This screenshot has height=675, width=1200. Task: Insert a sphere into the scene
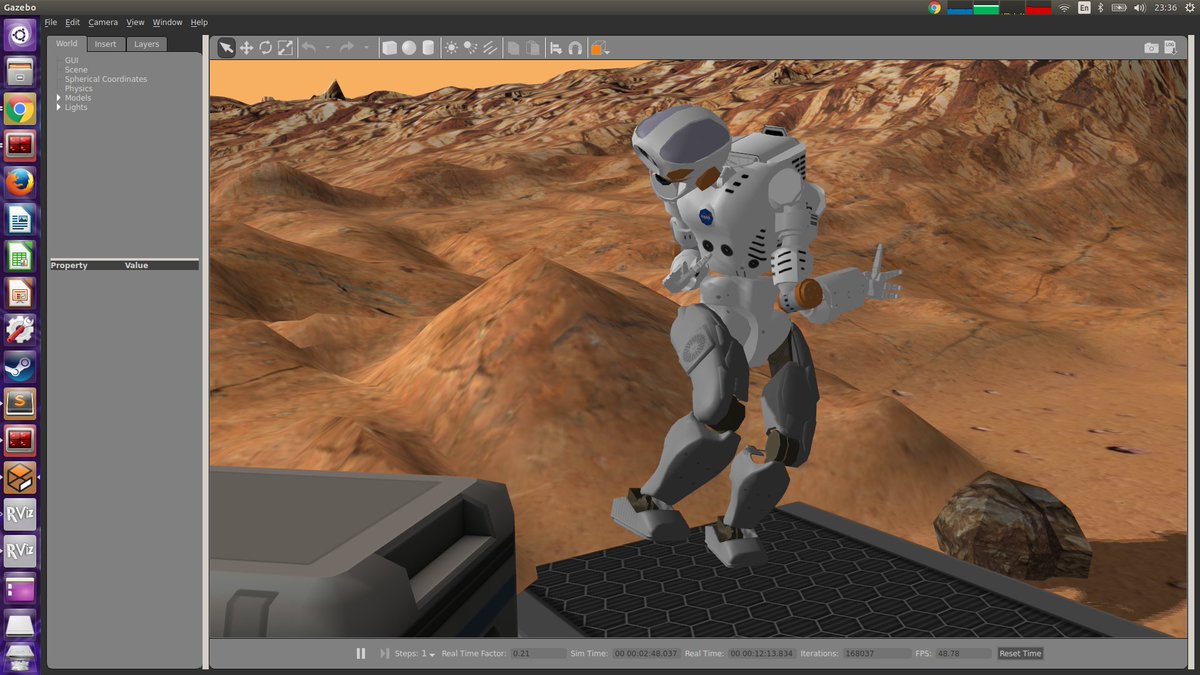point(409,47)
